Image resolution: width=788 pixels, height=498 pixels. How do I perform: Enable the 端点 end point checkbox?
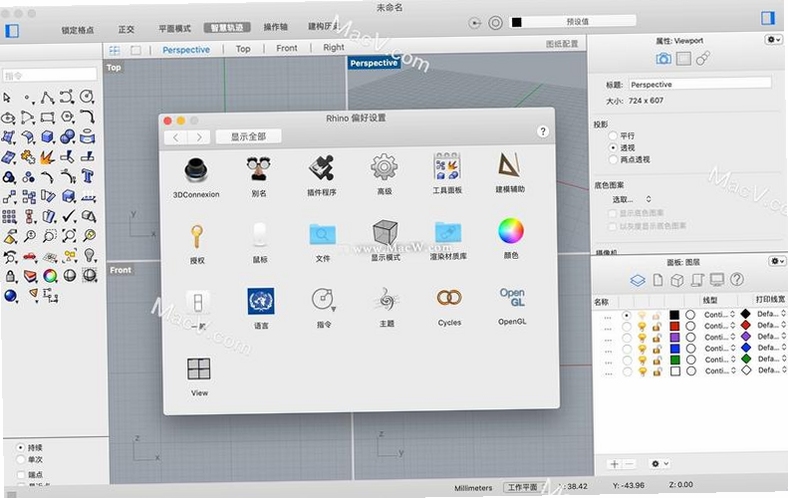tap(21, 474)
